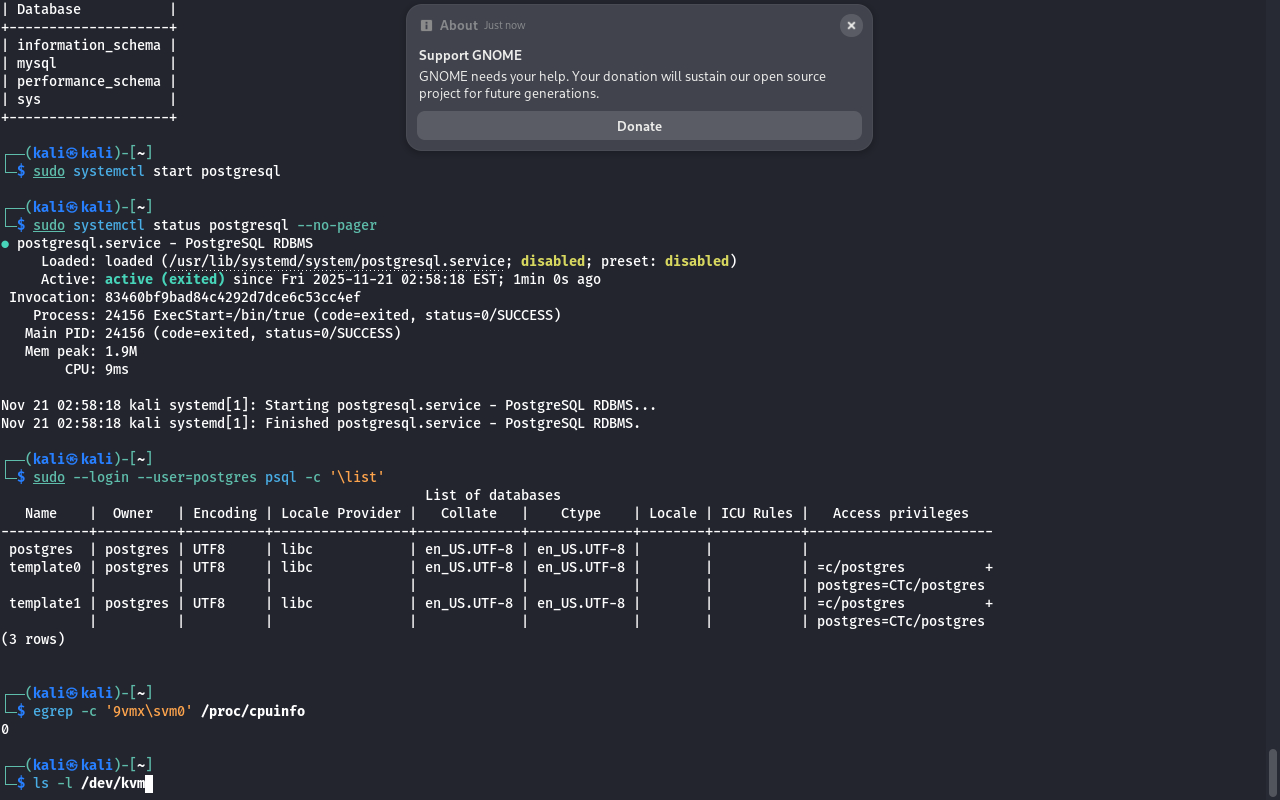The width and height of the screenshot is (1280, 800).
Task: Select the template0 database name
Action: [x=41, y=567]
